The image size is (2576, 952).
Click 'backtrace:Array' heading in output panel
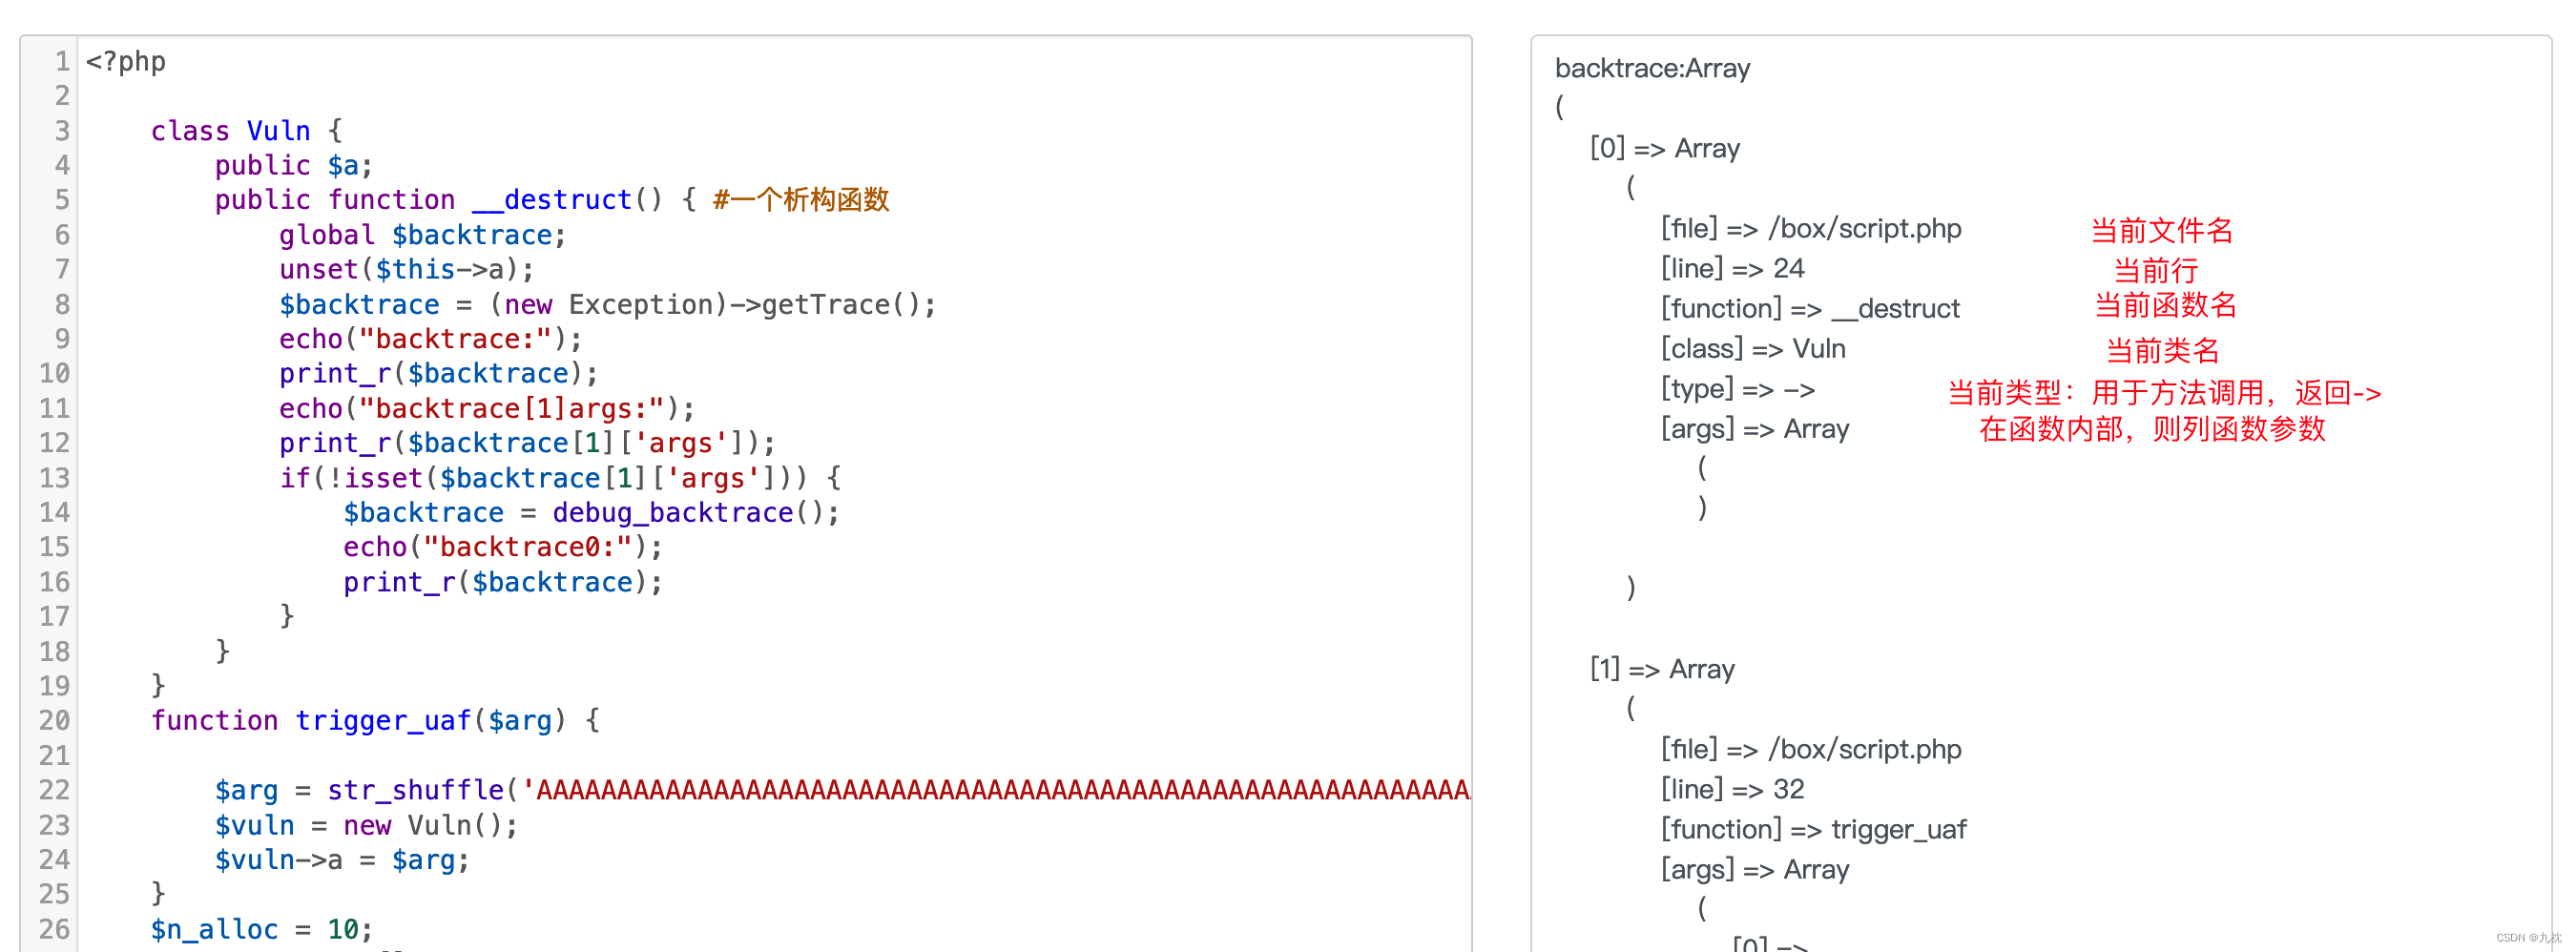1653,69
